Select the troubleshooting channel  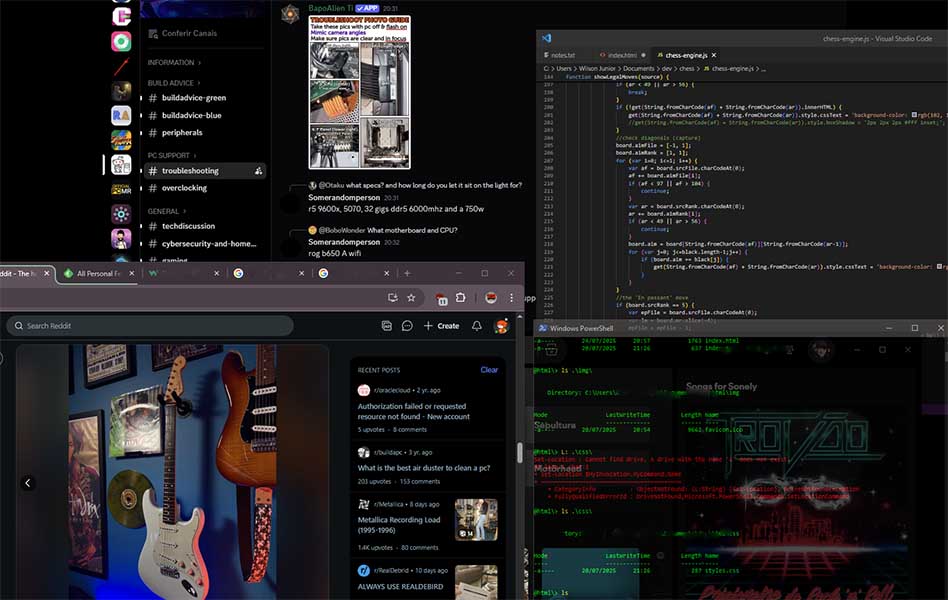[x=205, y=171]
